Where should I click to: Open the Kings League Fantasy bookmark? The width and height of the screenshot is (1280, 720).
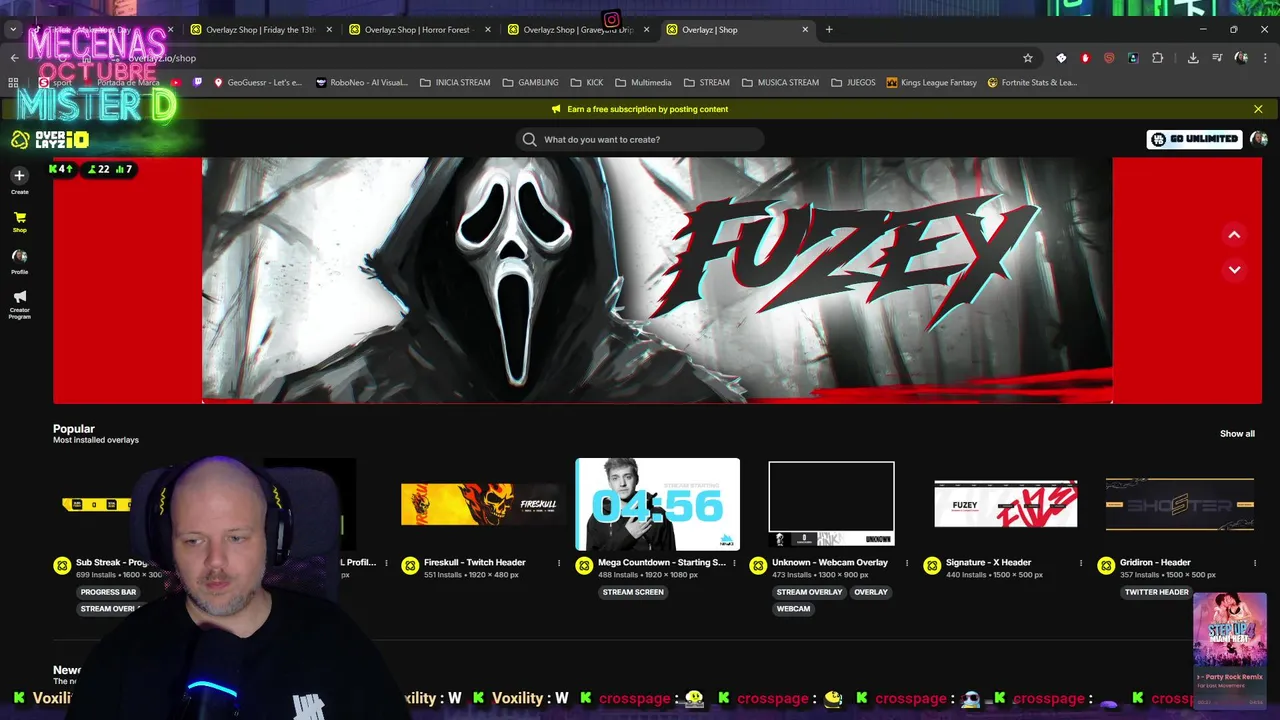click(932, 82)
